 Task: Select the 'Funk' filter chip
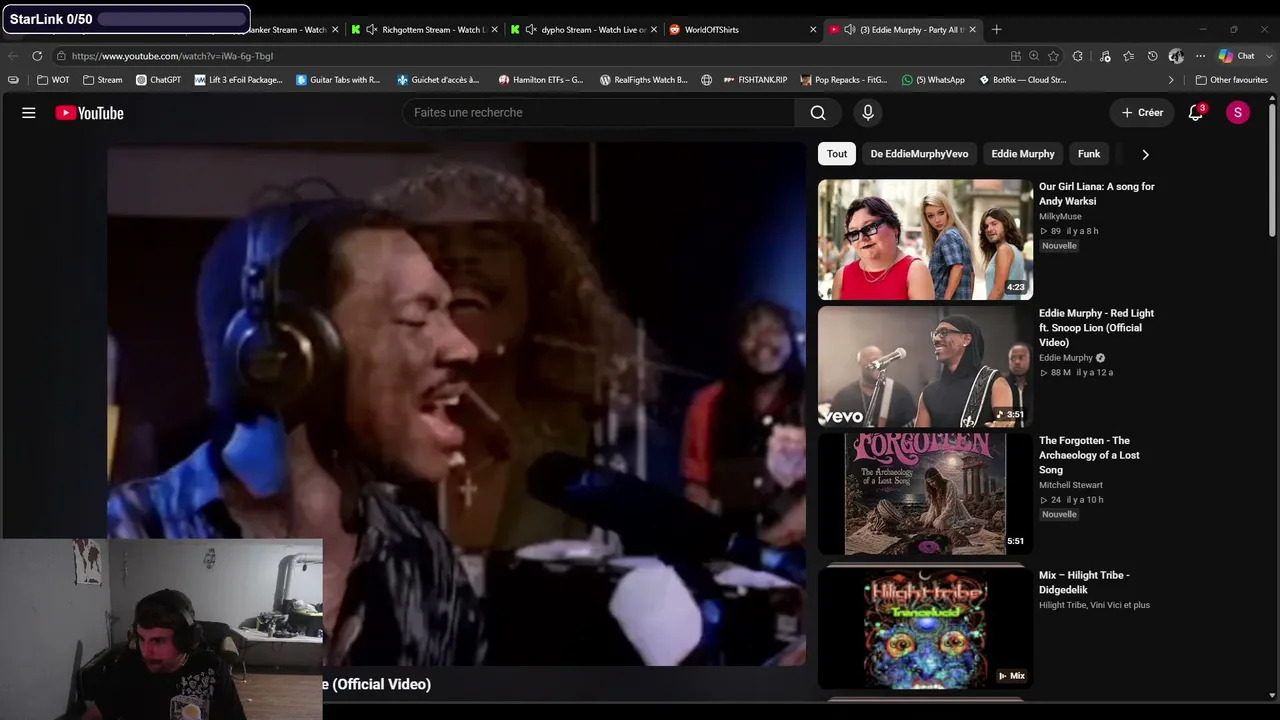[1089, 154]
